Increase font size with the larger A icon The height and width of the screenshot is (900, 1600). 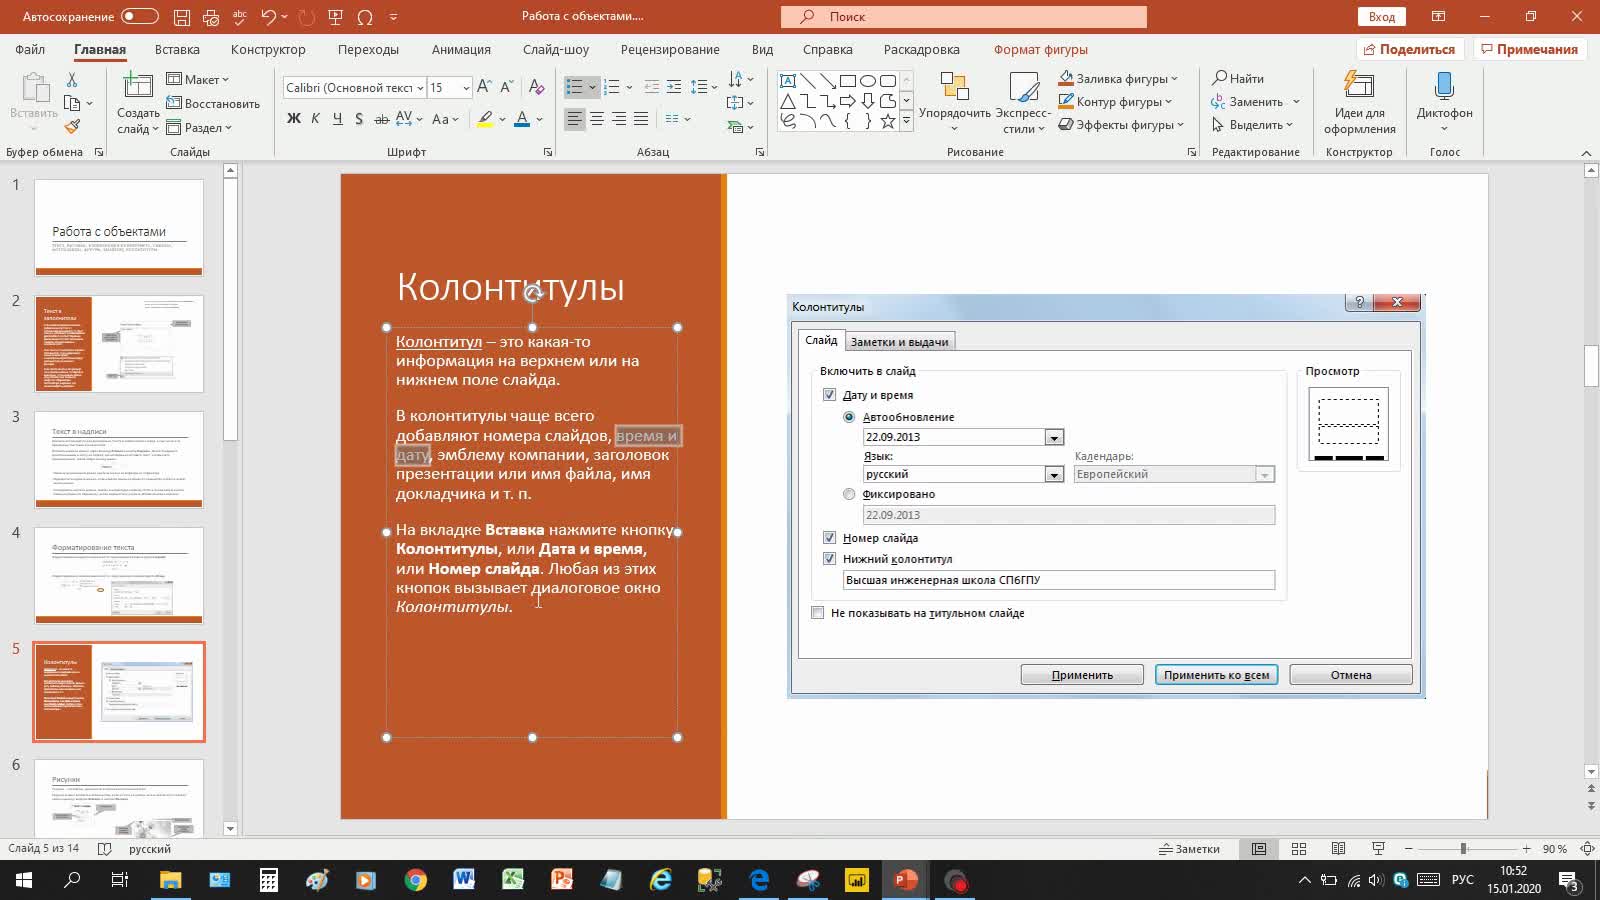(484, 87)
